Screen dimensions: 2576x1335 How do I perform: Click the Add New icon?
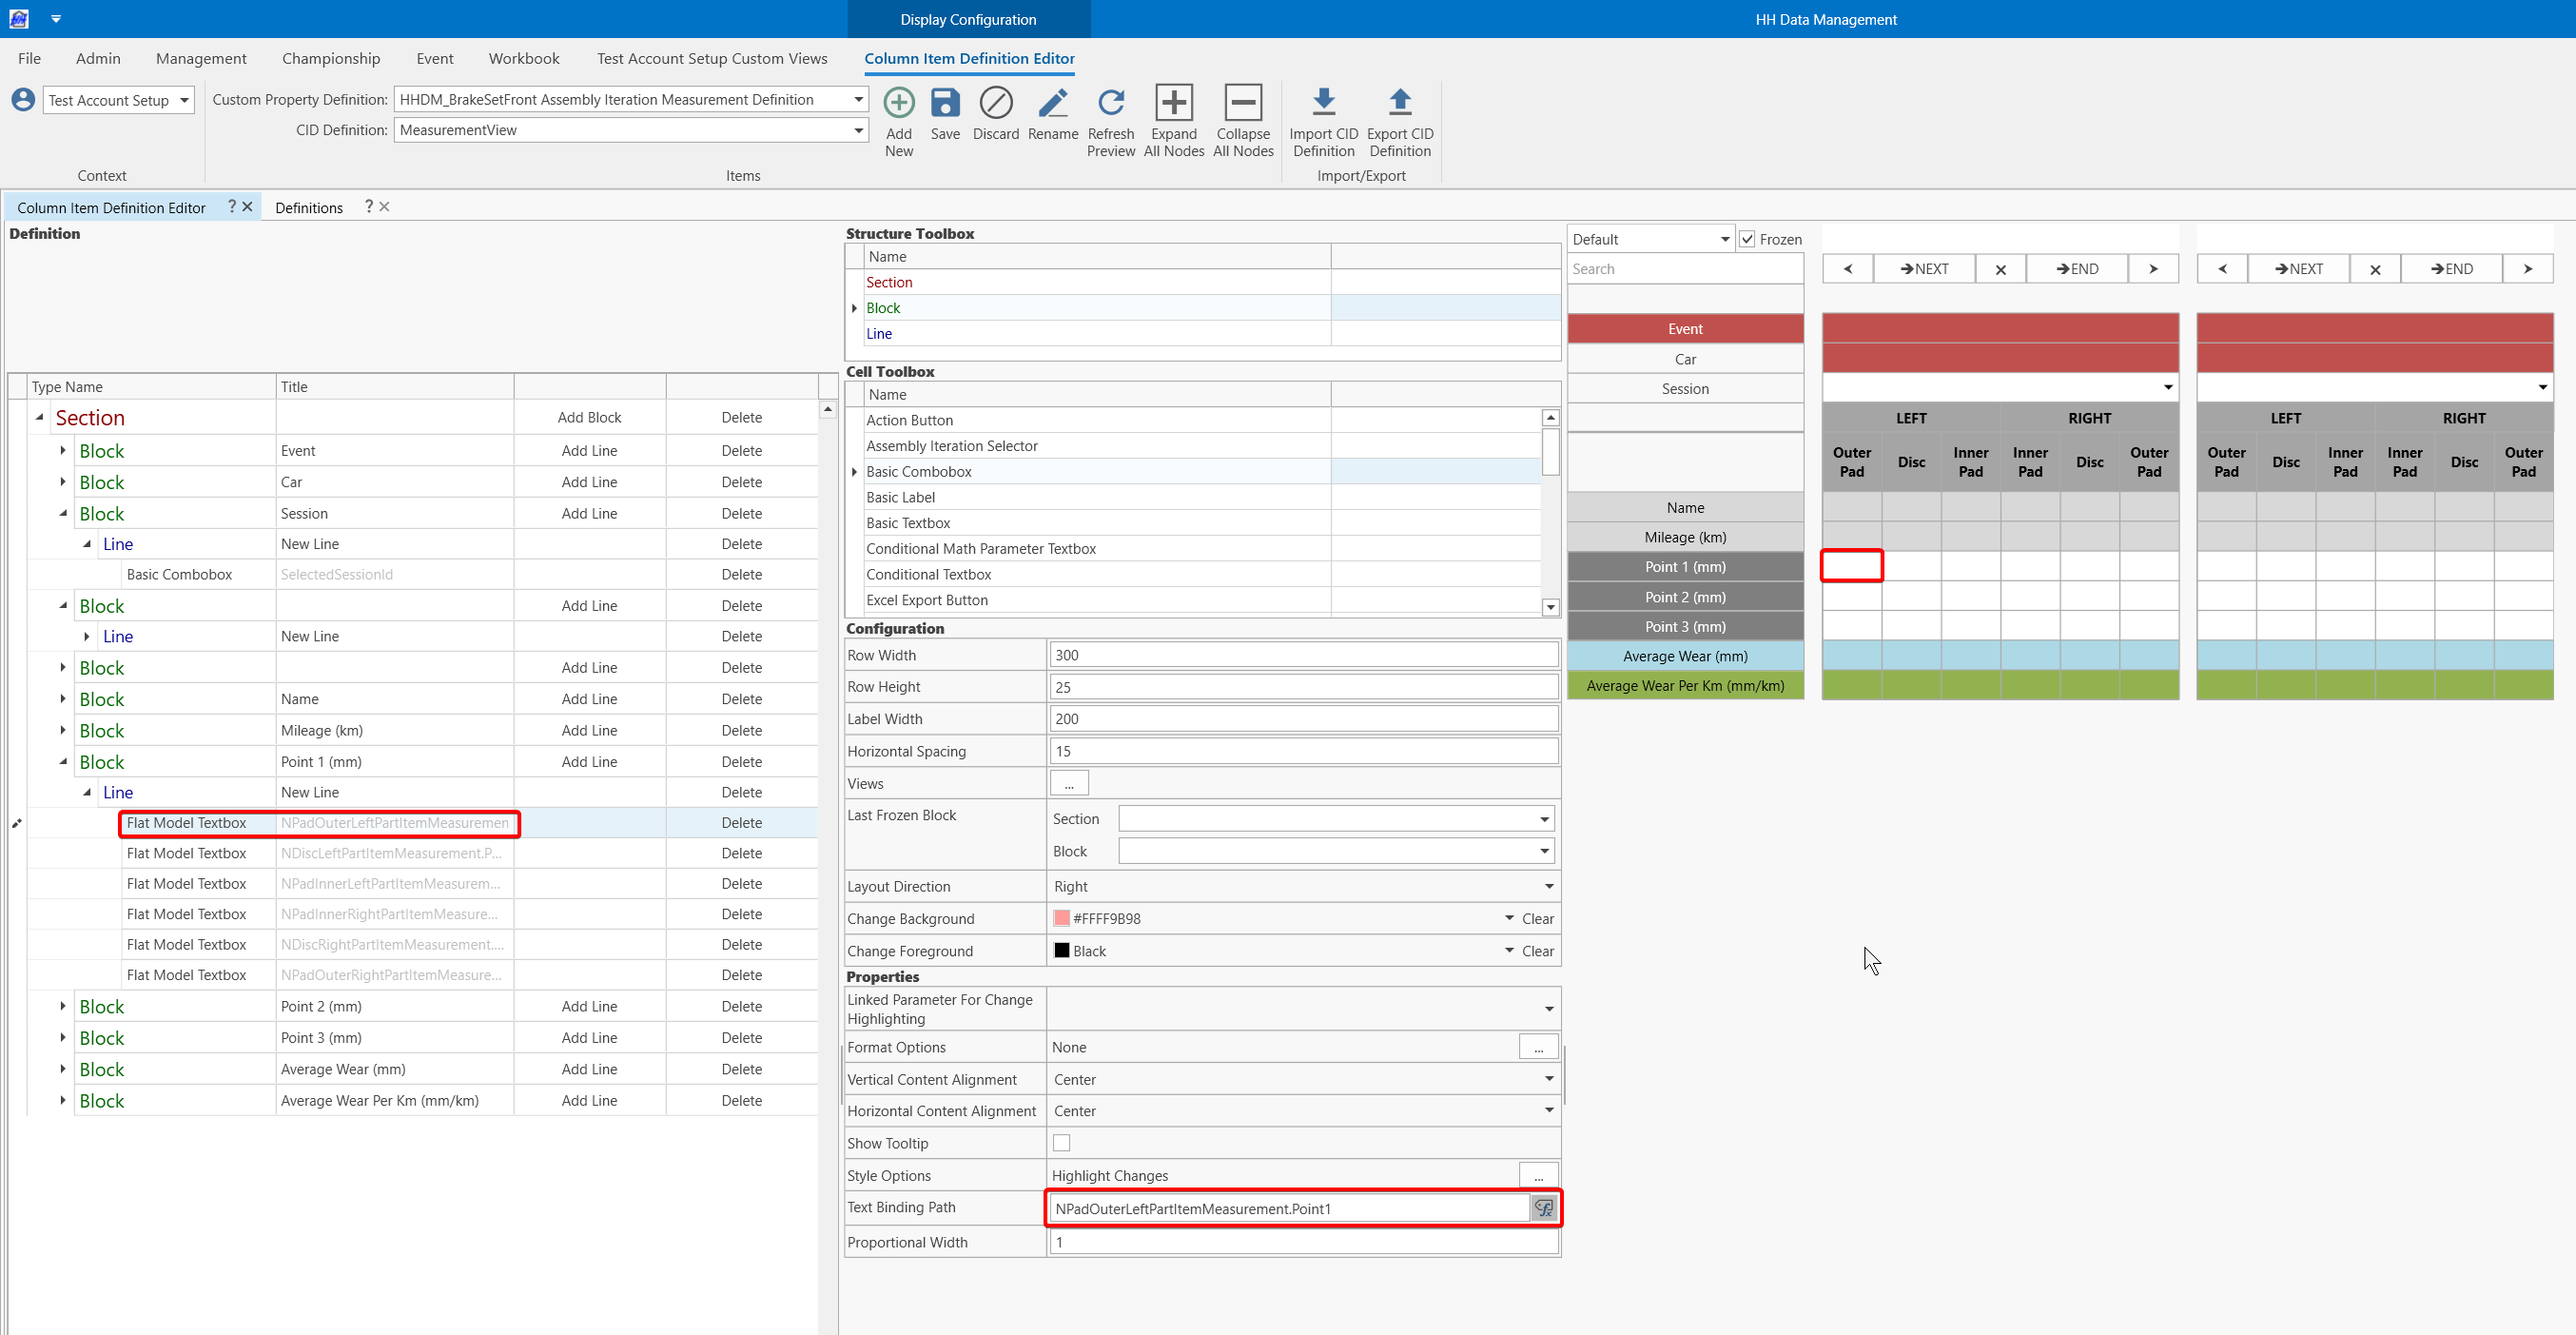point(898,103)
